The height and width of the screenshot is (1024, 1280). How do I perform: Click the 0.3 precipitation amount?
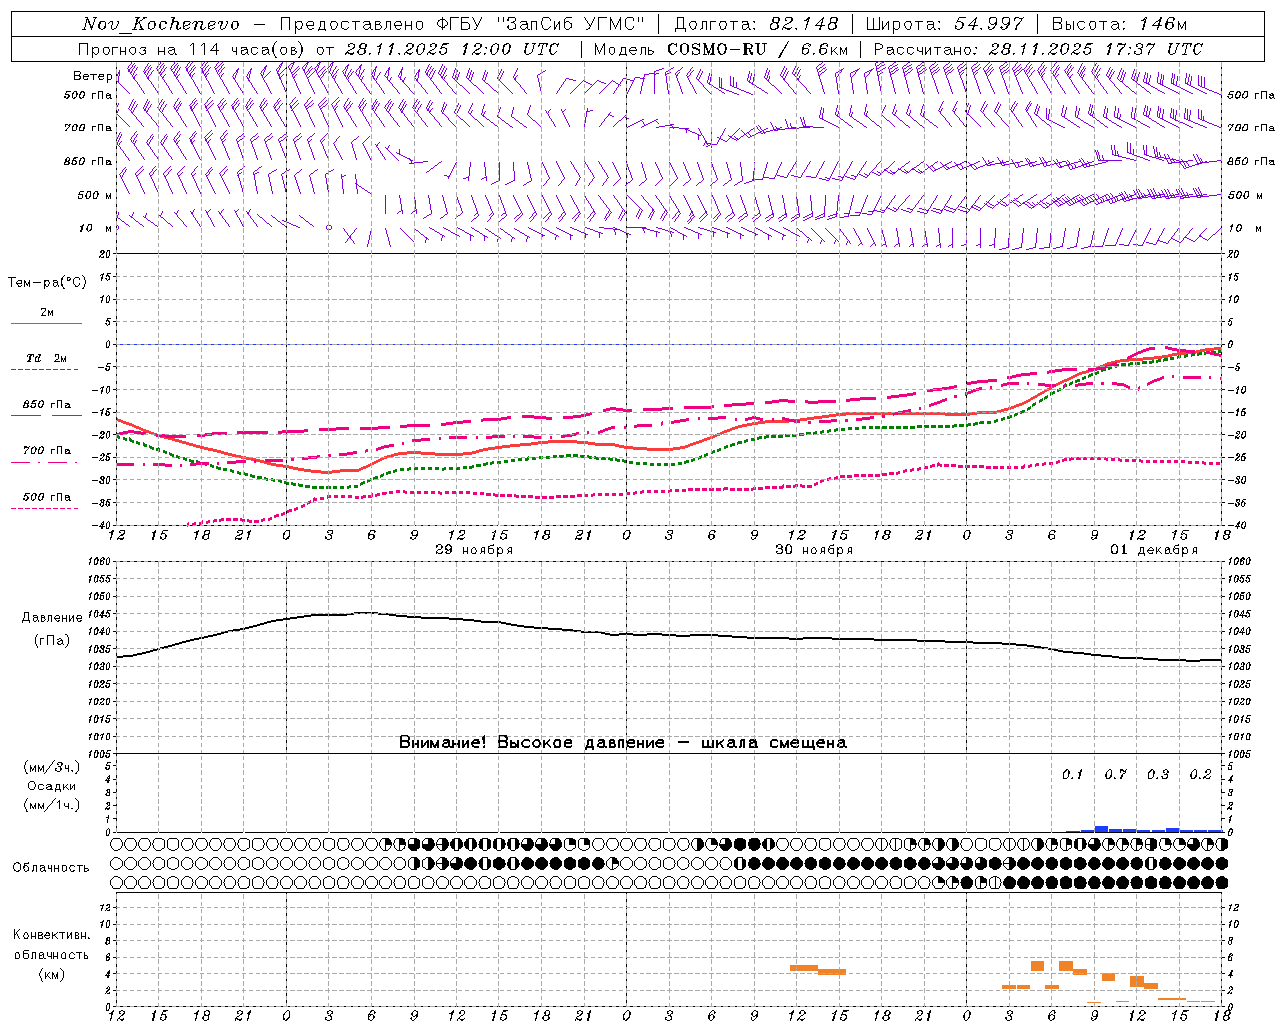pyautogui.click(x=1158, y=775)
